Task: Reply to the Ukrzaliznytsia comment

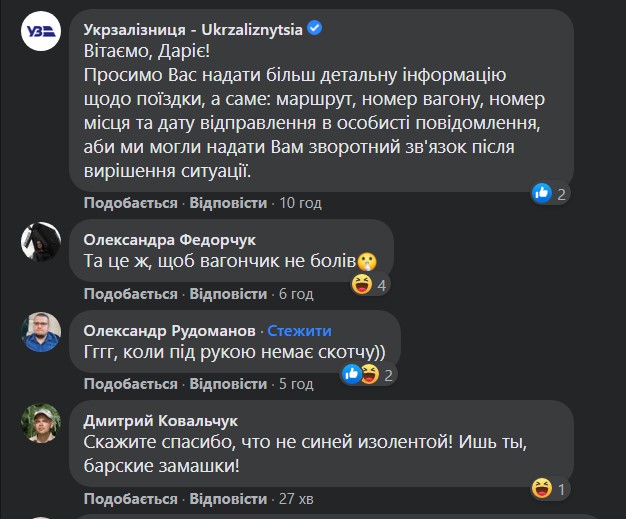Action: 228,203
